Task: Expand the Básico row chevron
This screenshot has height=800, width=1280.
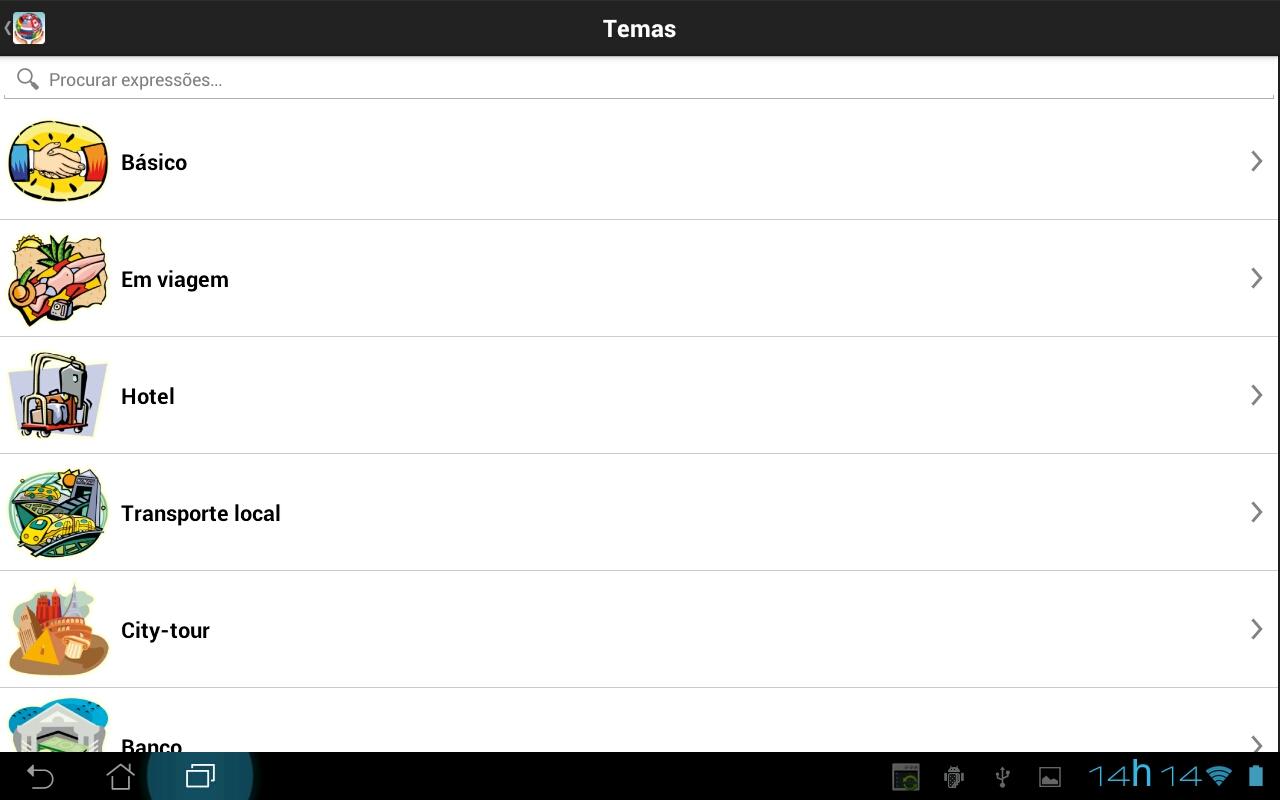Action: coord(1257,161)
